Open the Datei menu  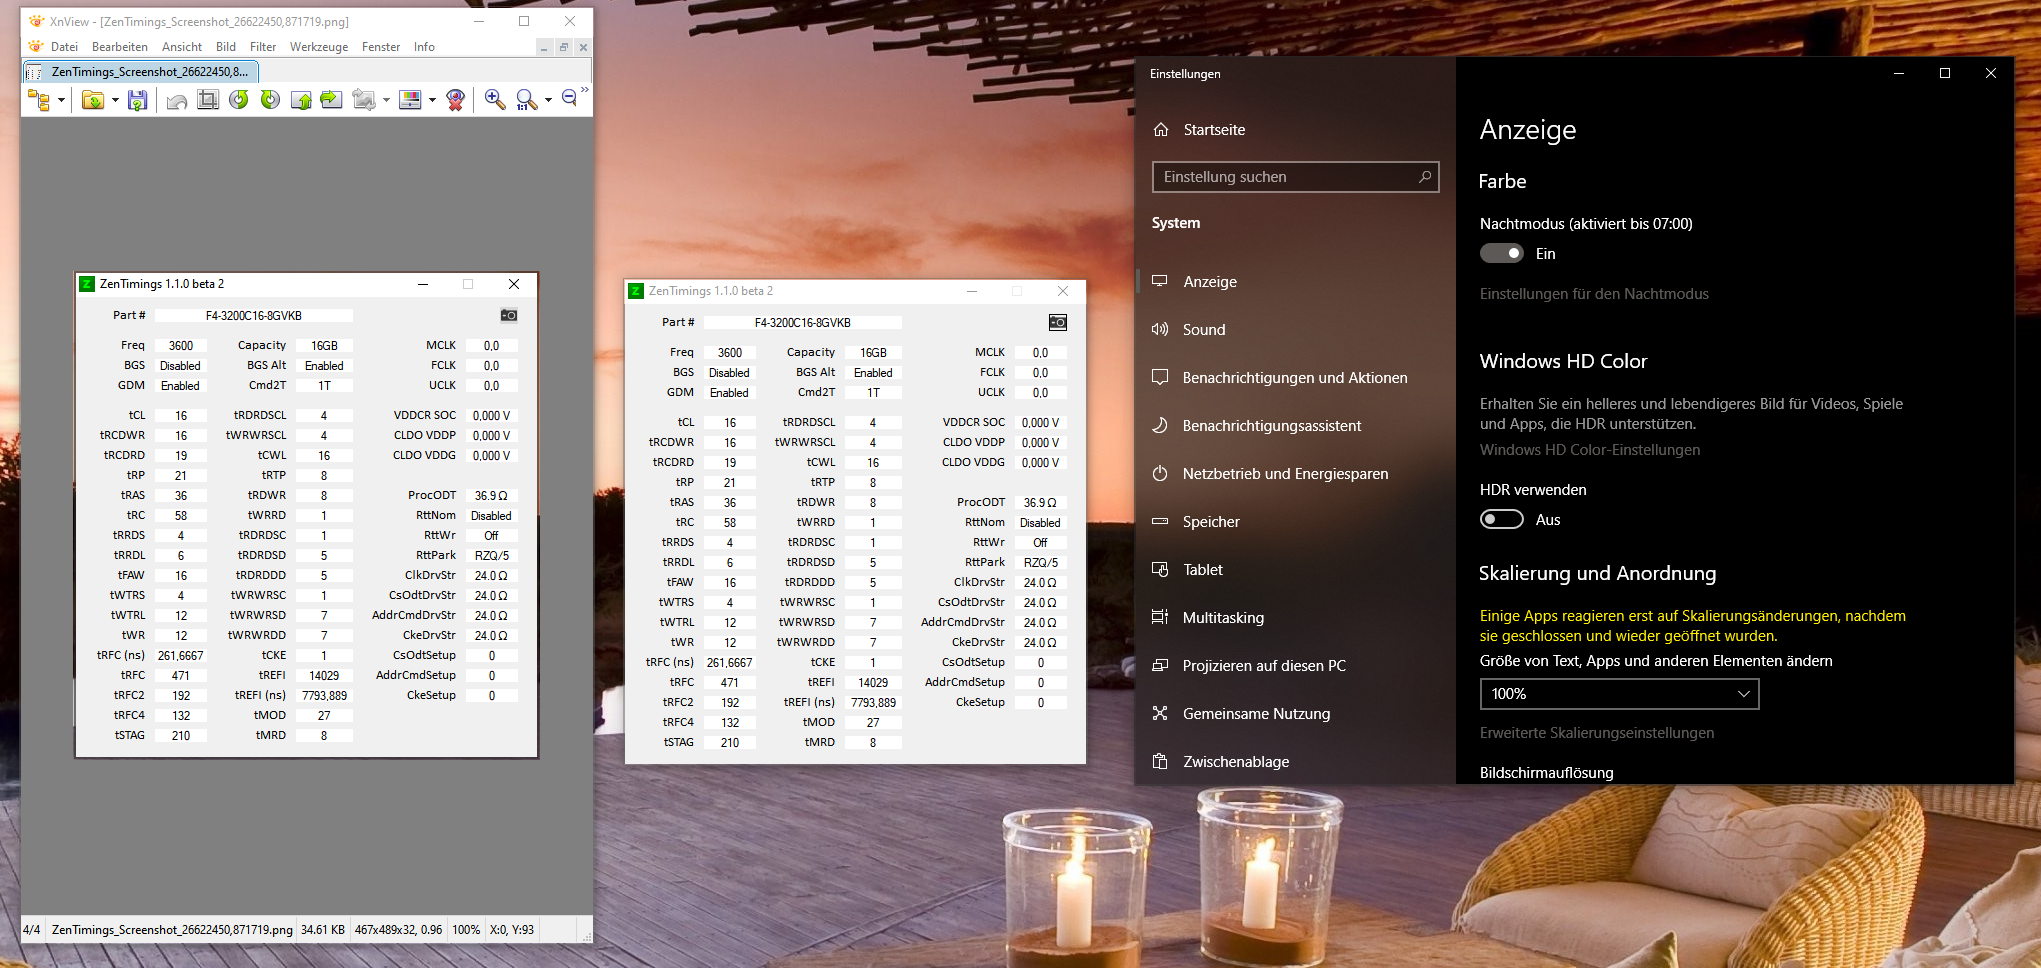pos(64,47)
